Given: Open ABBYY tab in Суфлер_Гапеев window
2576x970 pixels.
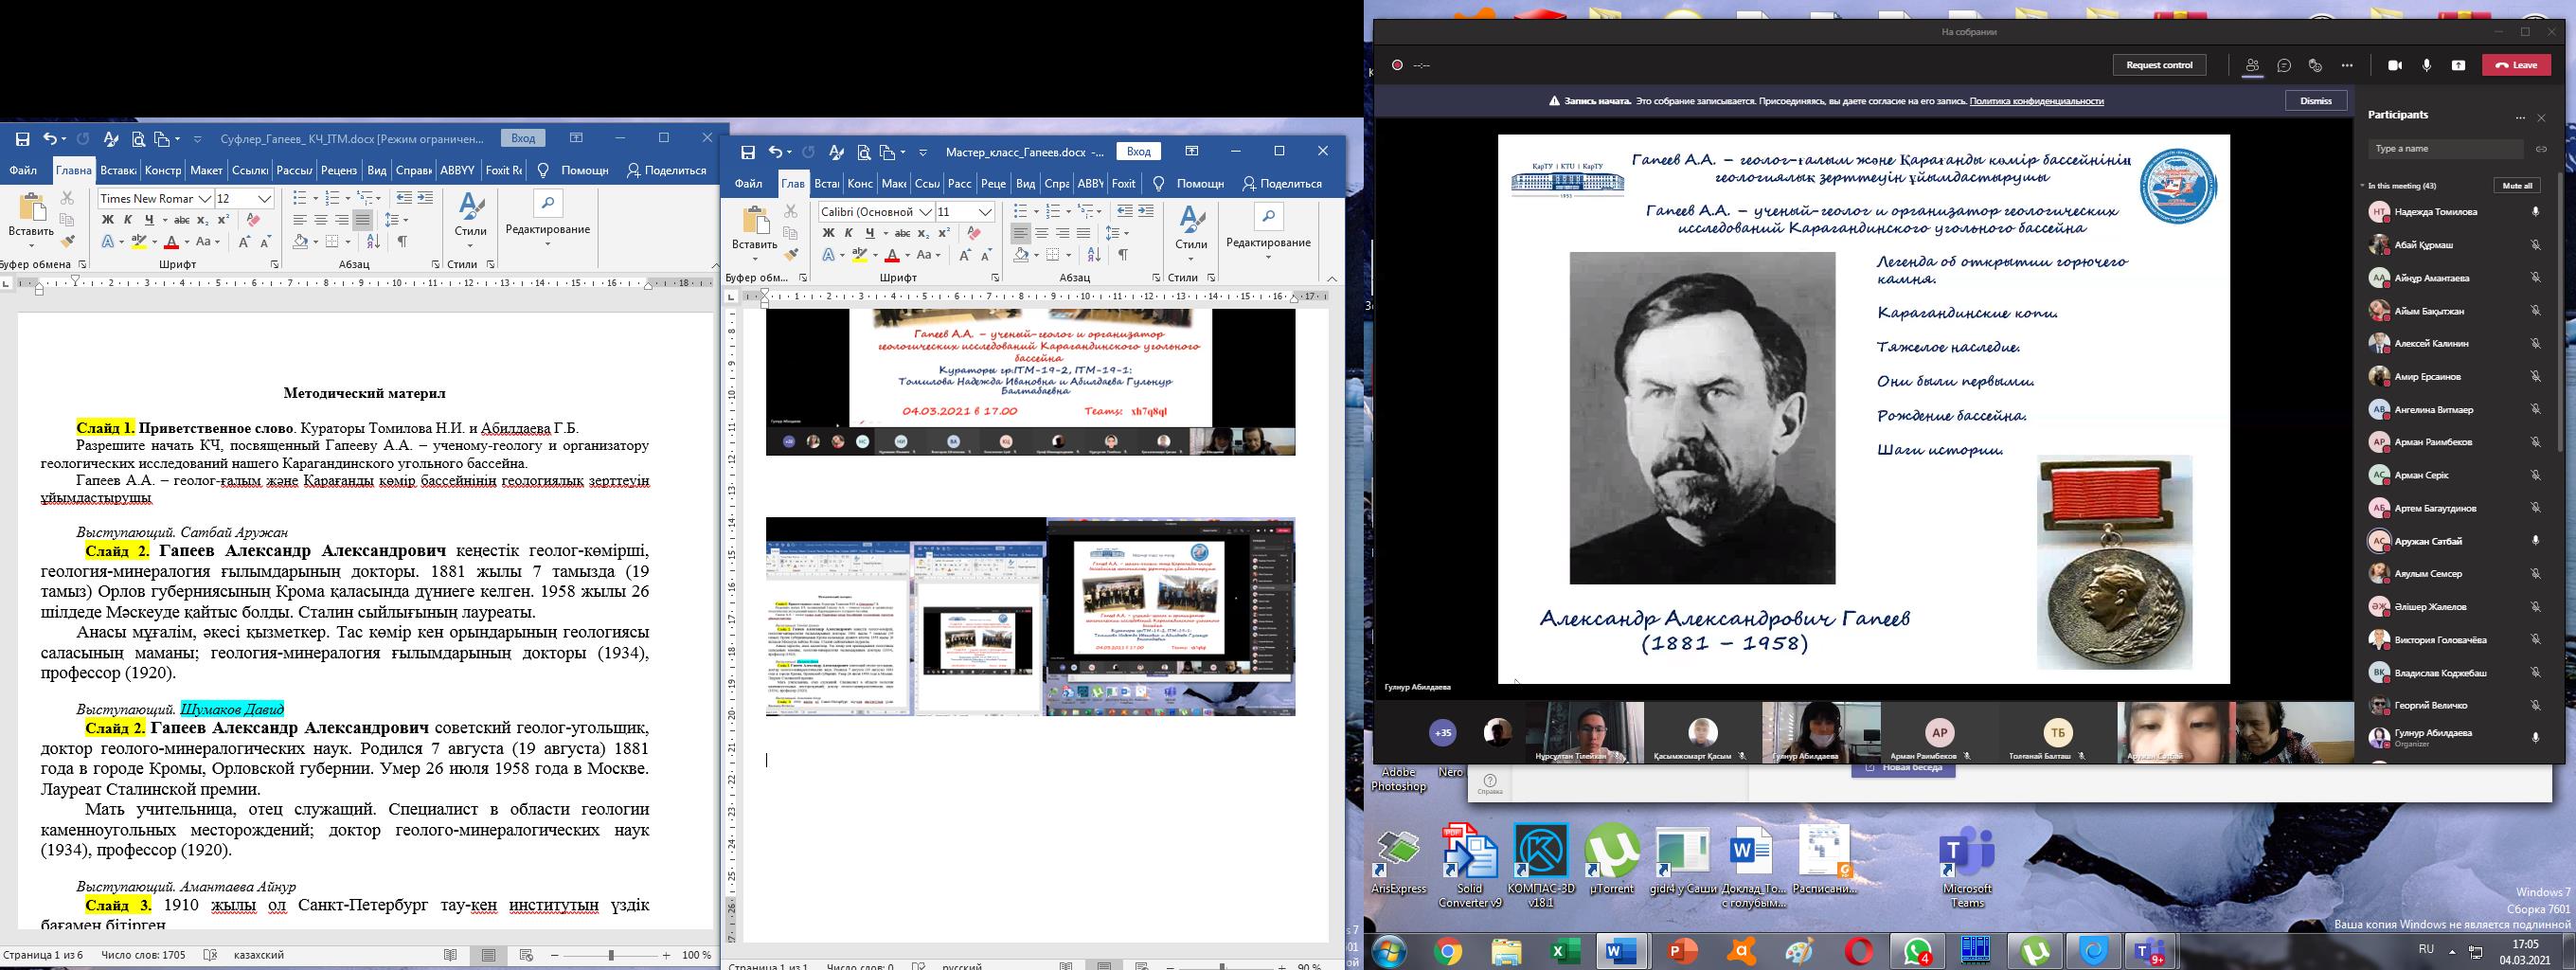Looking at the screenshot, I should pos(457,170).
